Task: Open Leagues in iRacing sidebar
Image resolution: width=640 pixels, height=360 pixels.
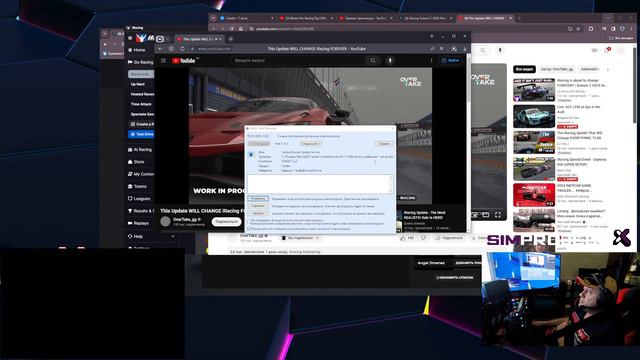Action: 139,199
